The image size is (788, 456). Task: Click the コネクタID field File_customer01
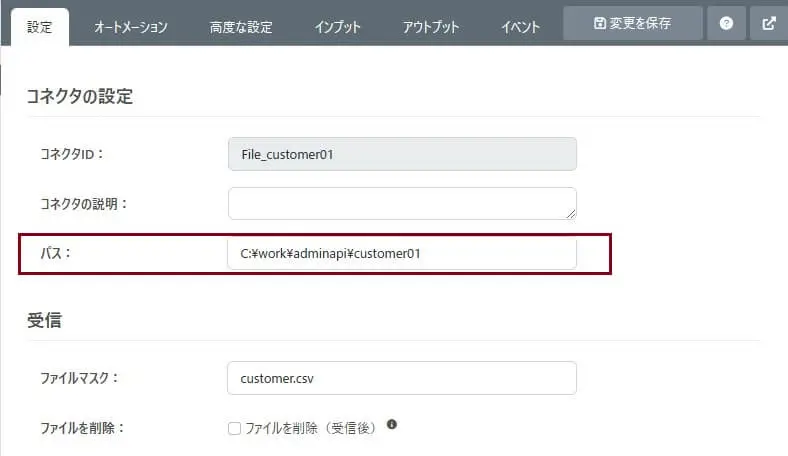[x=402, y=154]
